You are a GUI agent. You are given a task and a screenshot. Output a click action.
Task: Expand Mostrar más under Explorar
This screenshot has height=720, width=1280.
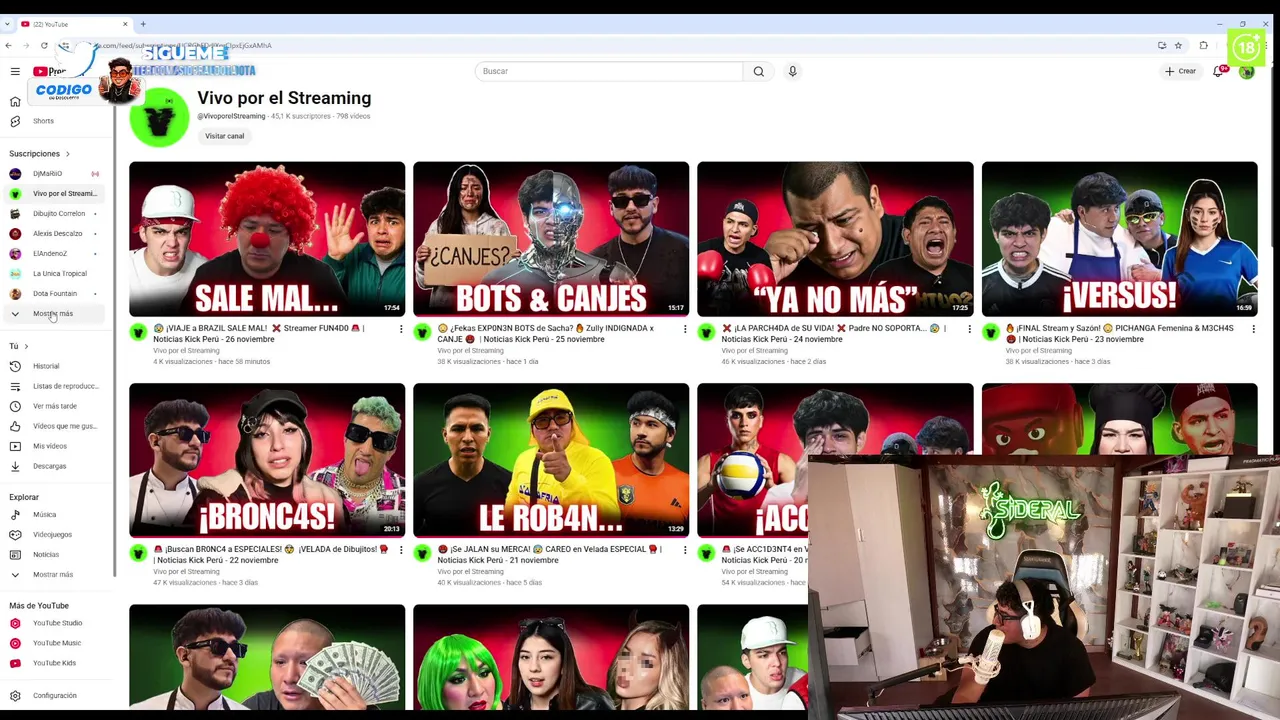tap(53, 574)
